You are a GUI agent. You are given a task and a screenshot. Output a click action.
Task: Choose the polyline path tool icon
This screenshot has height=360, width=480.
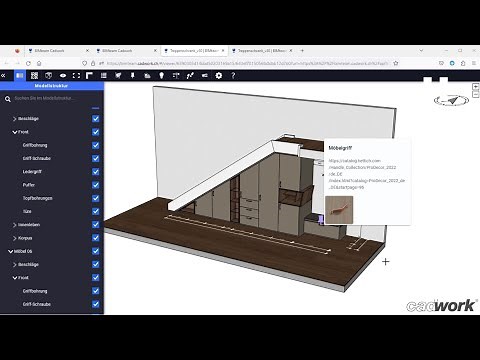click(190, 76)
